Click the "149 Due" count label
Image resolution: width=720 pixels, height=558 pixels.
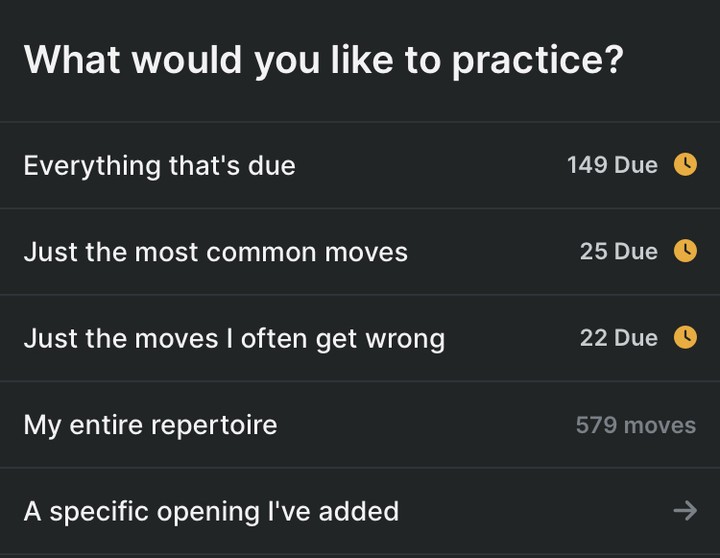[612, 165]
